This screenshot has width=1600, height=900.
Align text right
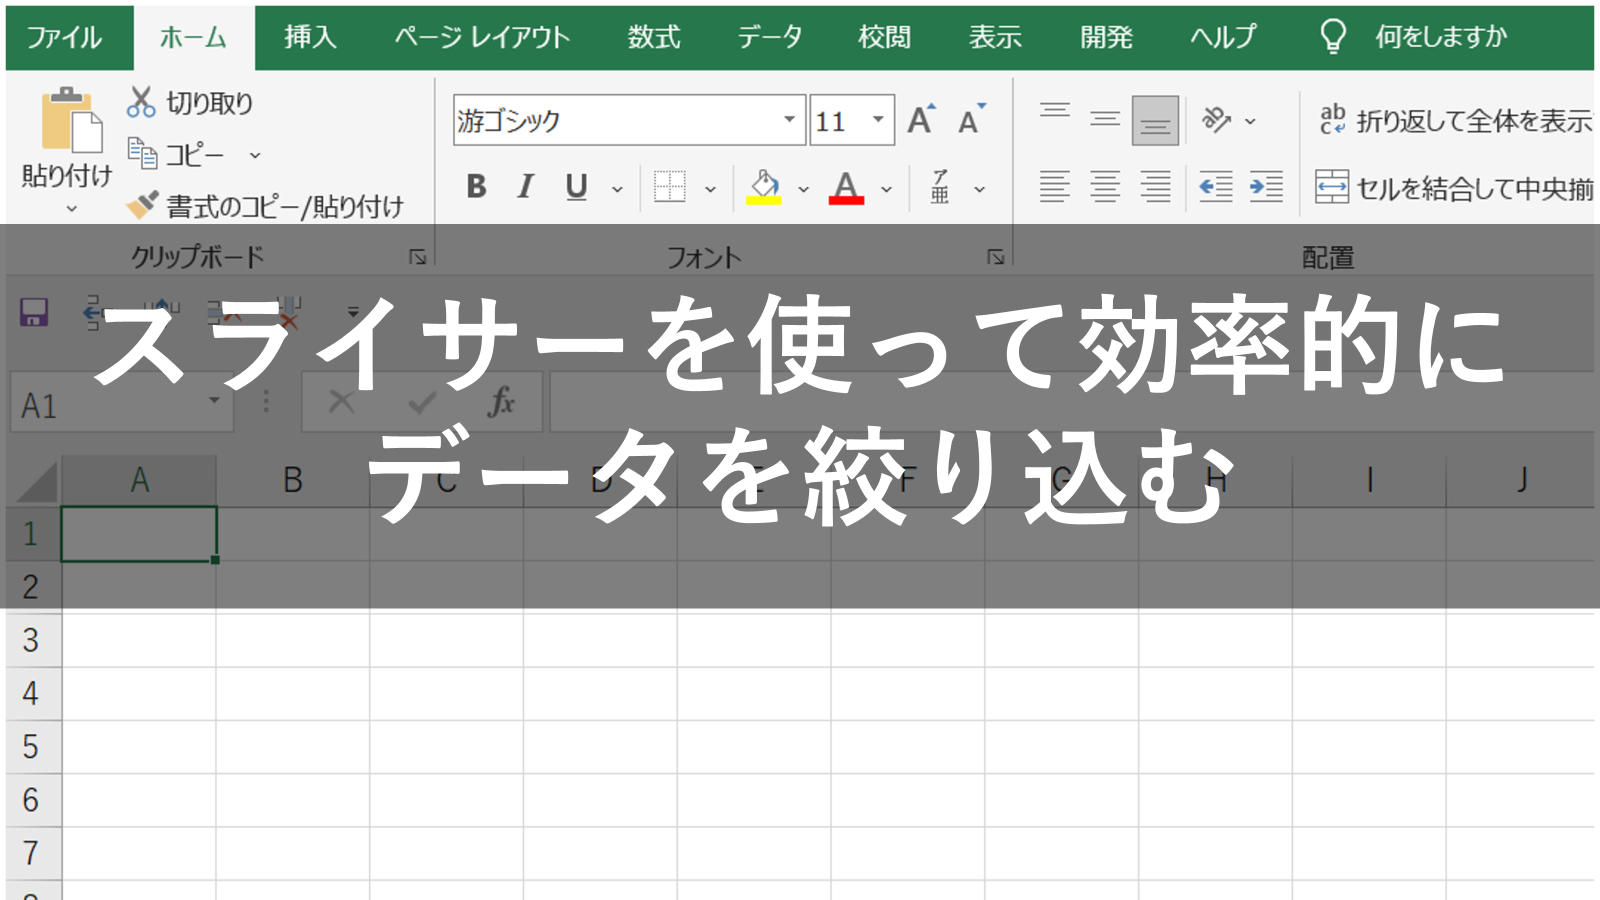point(1155,187)
